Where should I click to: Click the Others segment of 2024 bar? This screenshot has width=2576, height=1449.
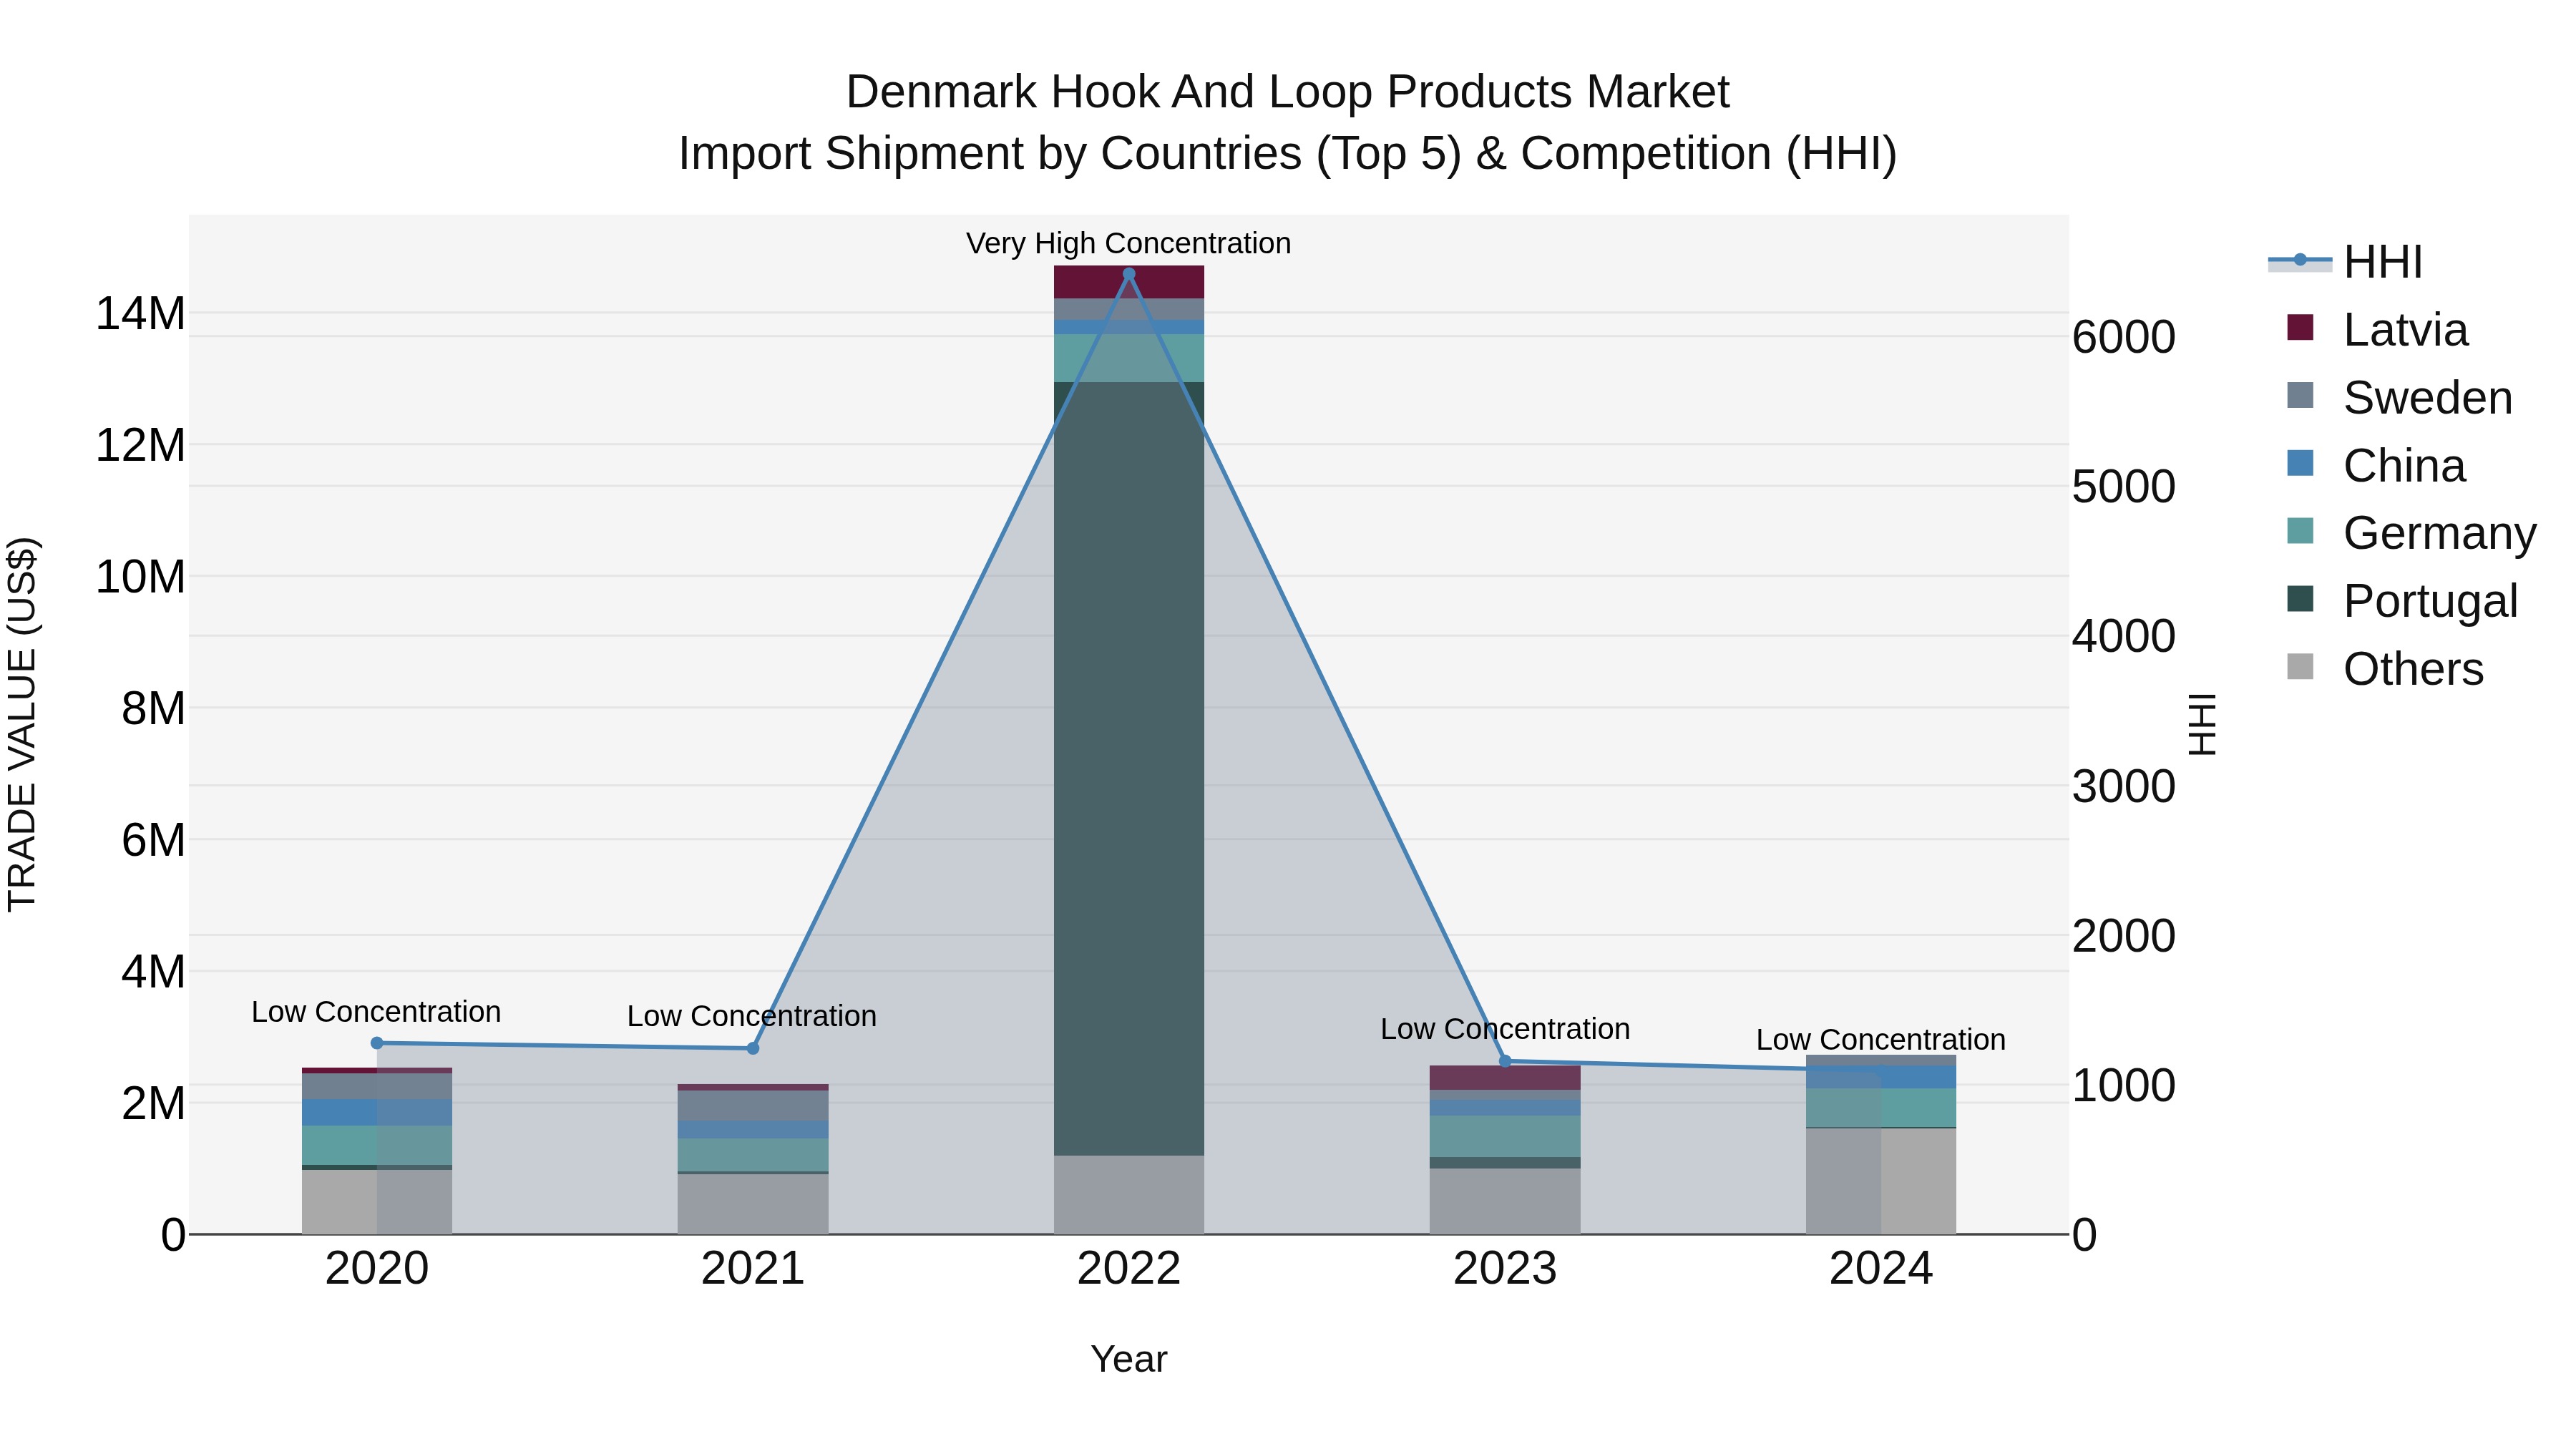1881,1181
